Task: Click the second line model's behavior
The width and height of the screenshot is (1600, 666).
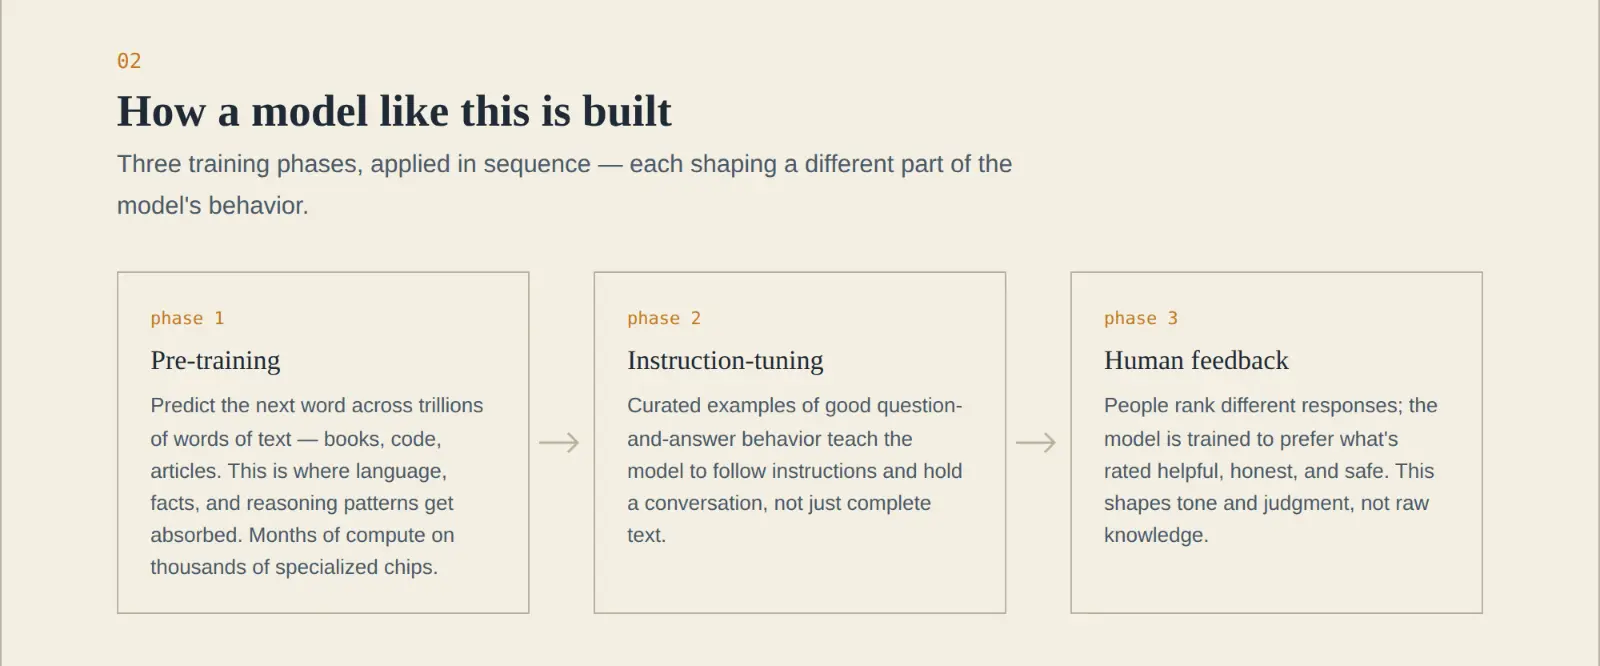Action: (213, 206)
